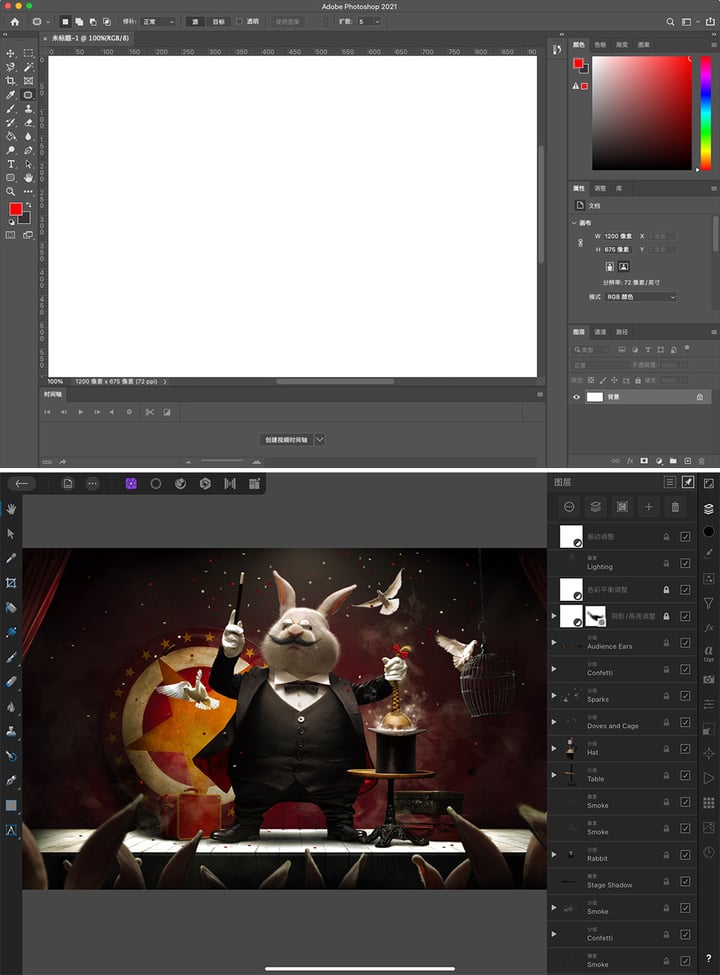Viewport: 720px width, 975px height.
Task: Toggle visibility eye of Photoshop background layer
Action: 576,397
